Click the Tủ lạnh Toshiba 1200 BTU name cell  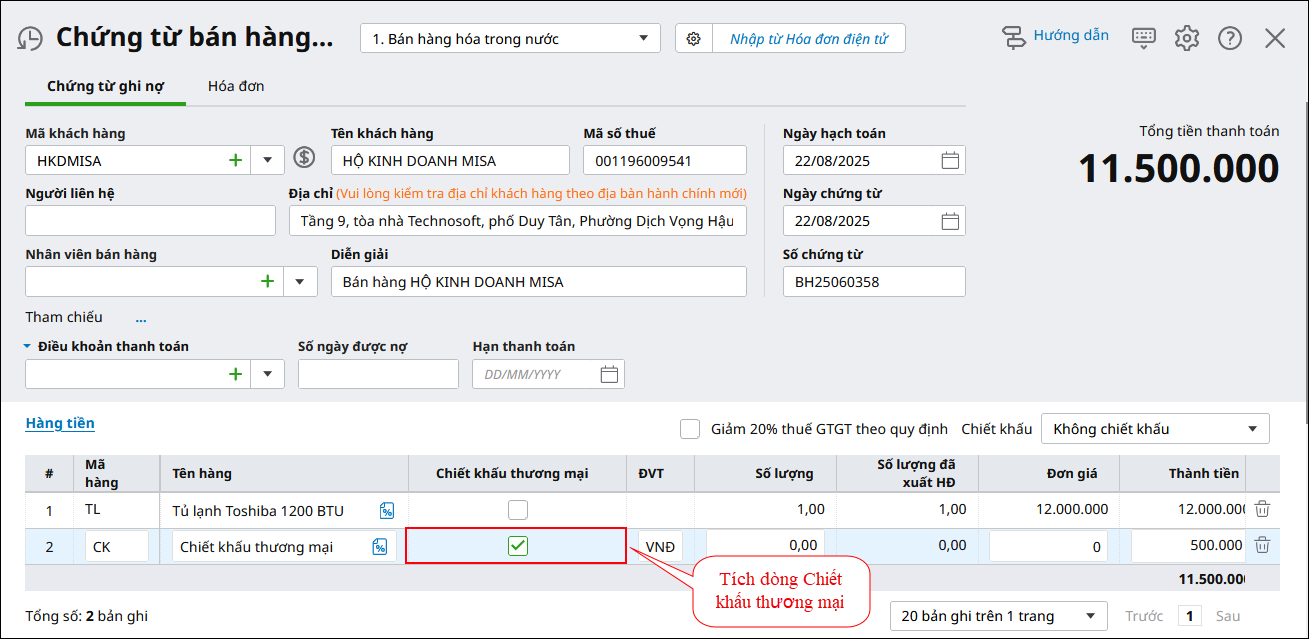pyautogui.click(x=284, y=511)
